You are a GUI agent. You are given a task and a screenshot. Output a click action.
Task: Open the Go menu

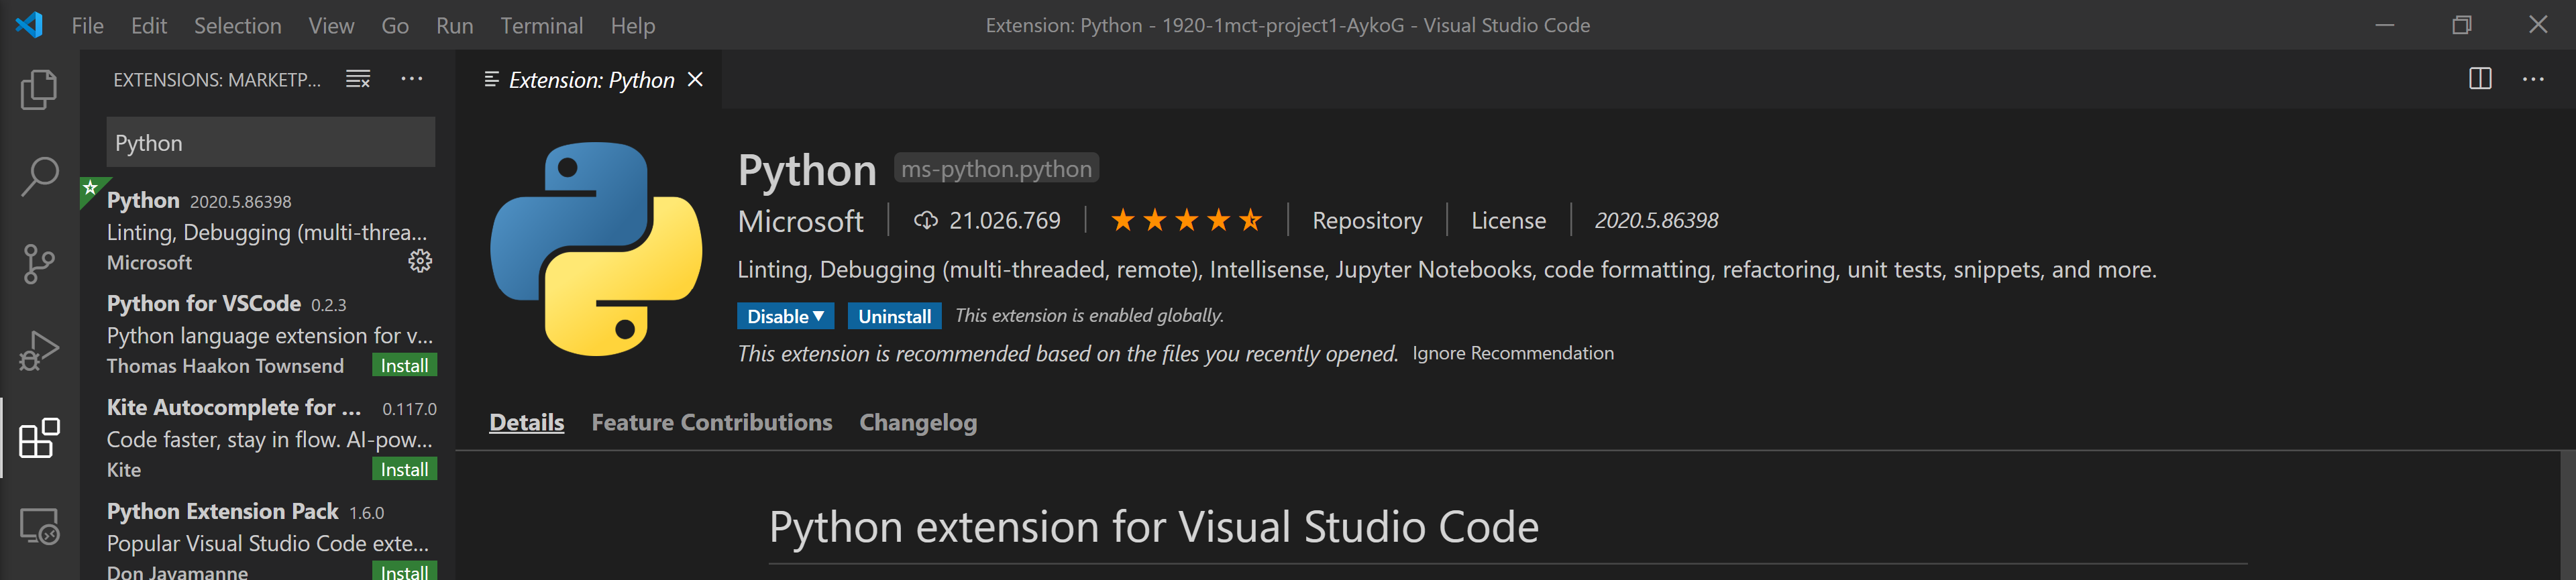pyautogui.click(x=395, y=25)
